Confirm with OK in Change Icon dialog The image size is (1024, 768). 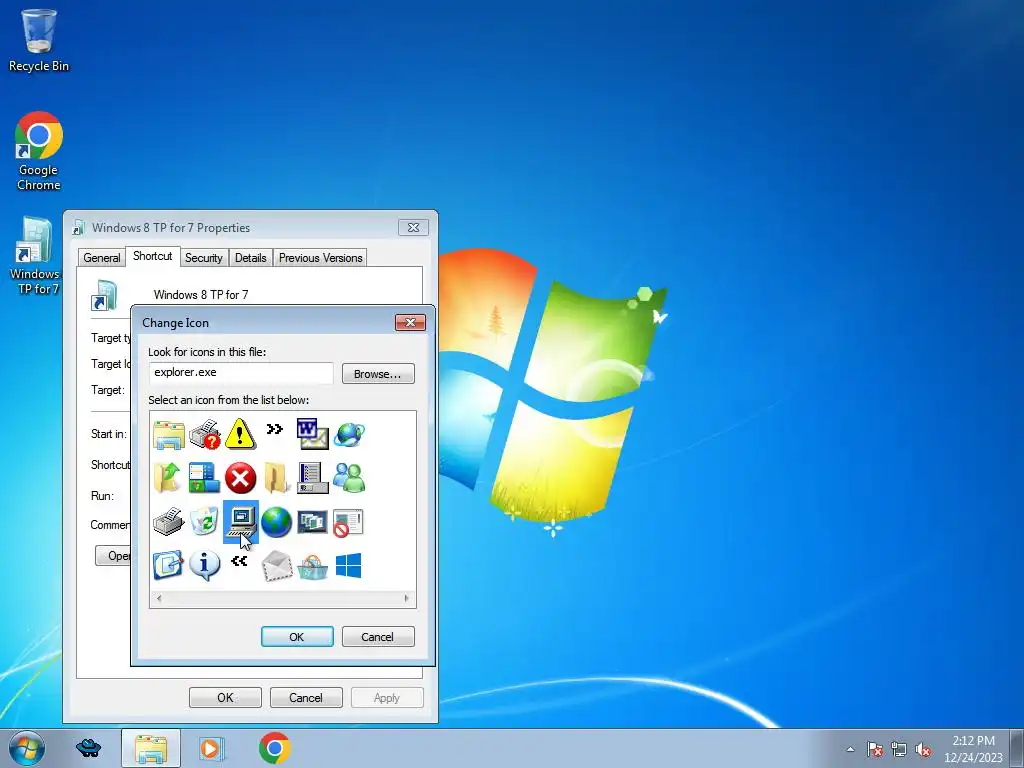297,637
